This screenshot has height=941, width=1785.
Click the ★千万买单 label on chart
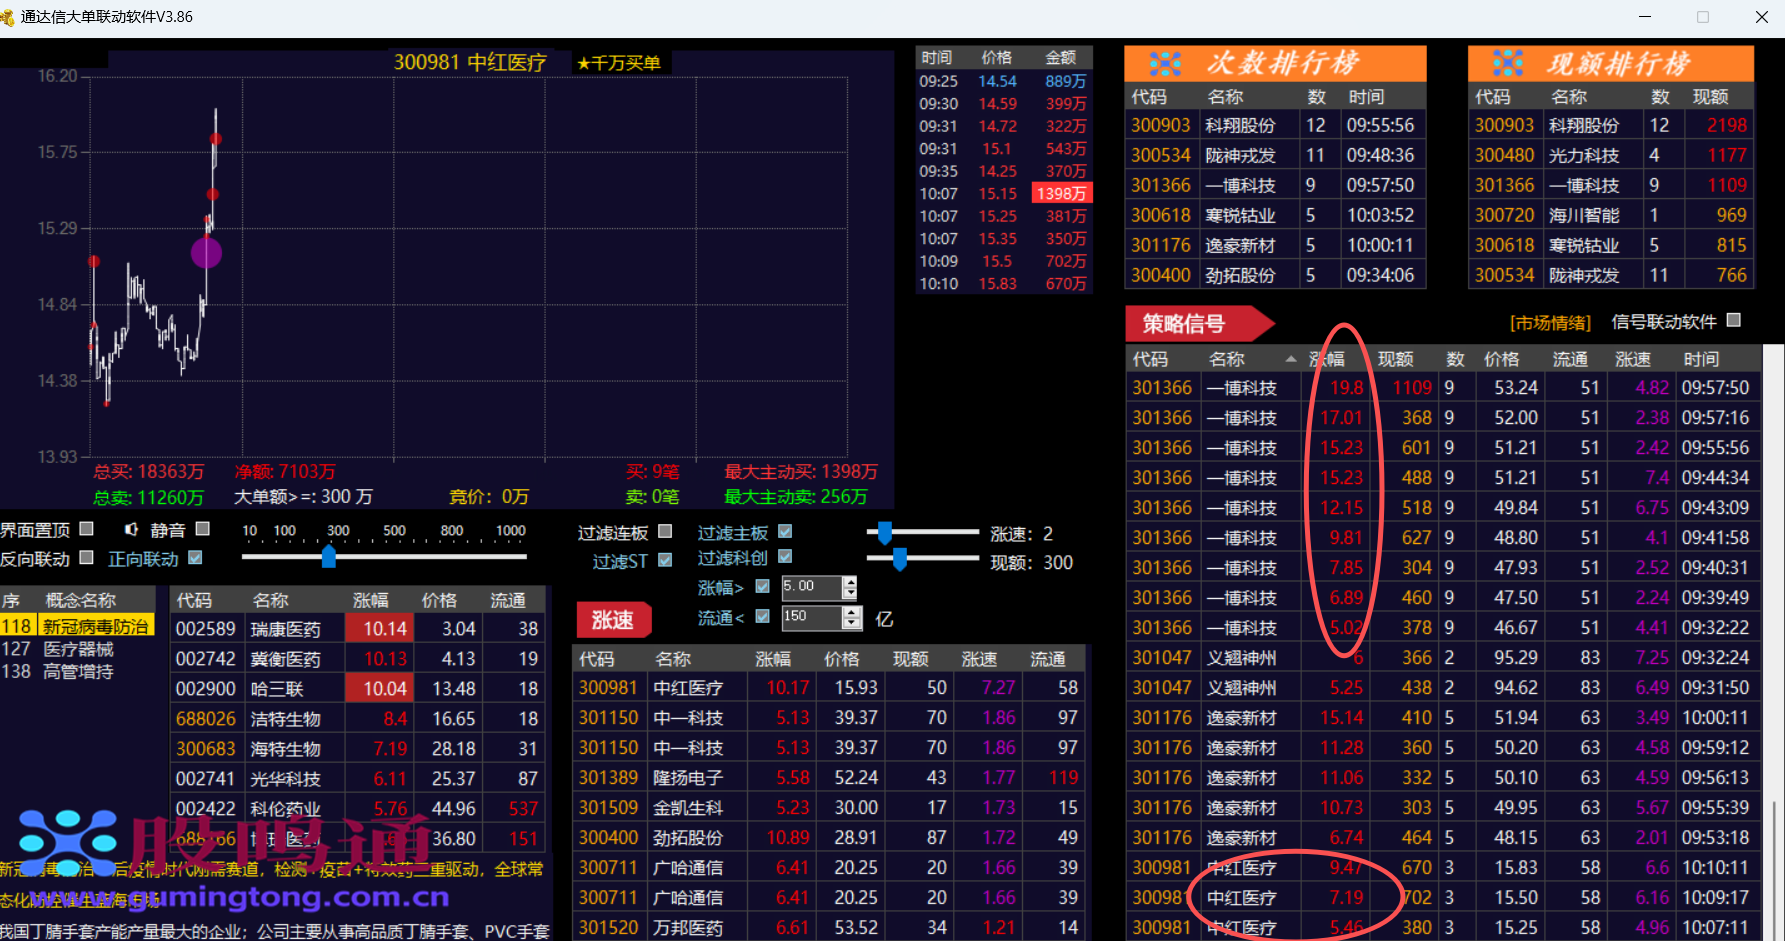(x=618, y=63)
